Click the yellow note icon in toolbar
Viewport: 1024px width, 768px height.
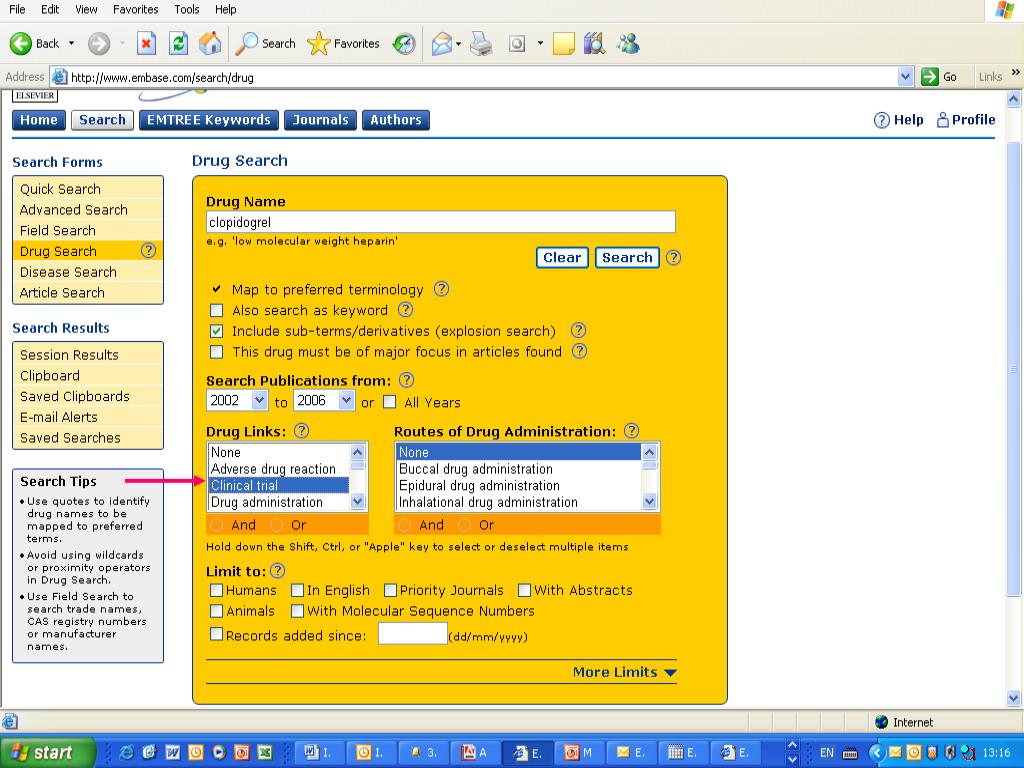coord(563,44)
